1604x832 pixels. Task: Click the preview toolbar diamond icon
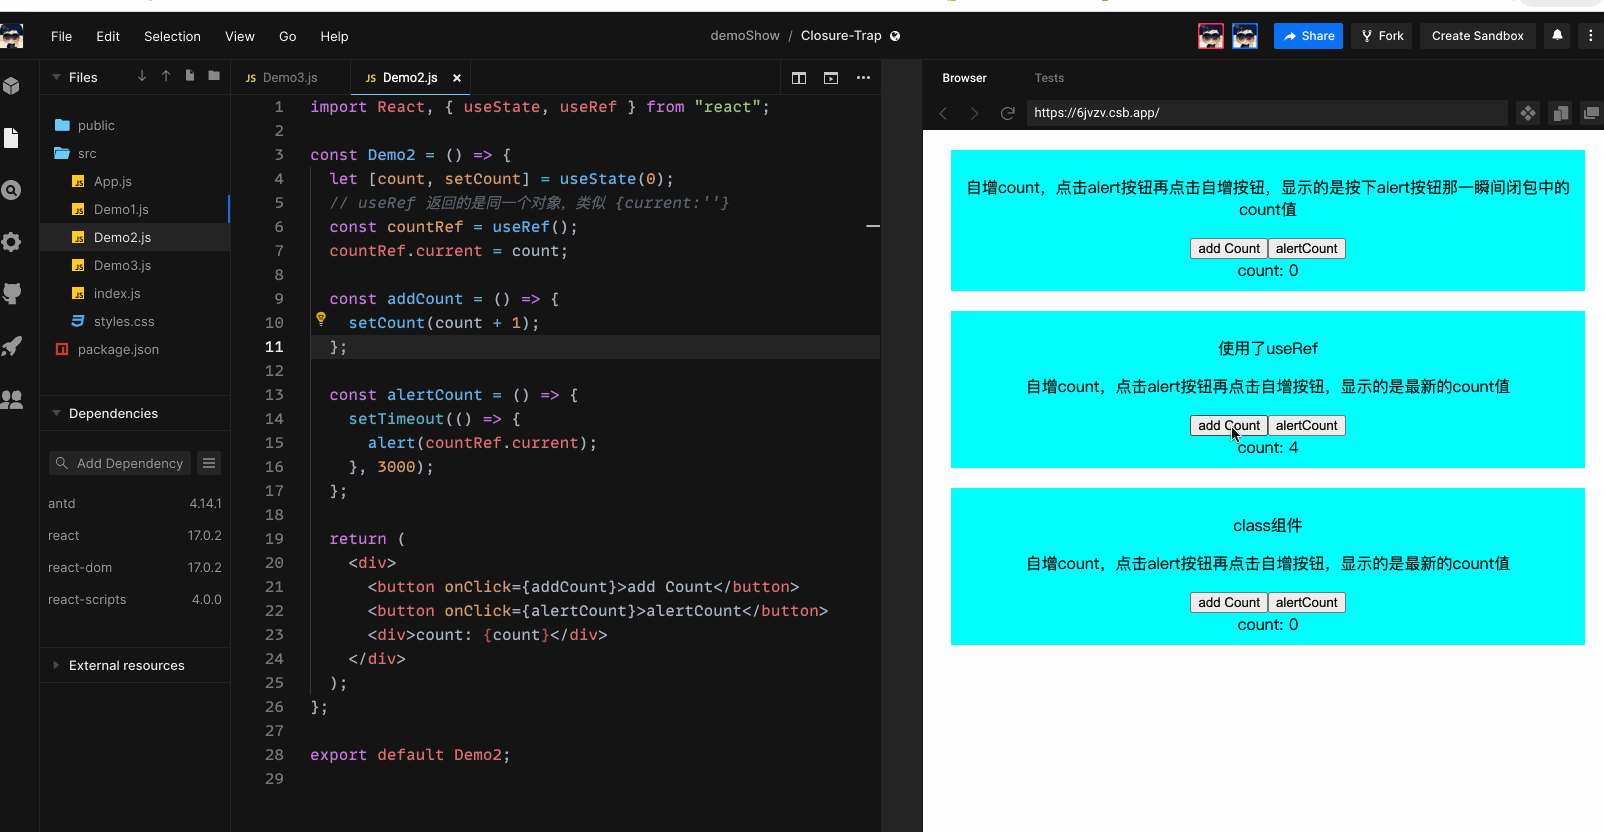tap(1528, 113)
